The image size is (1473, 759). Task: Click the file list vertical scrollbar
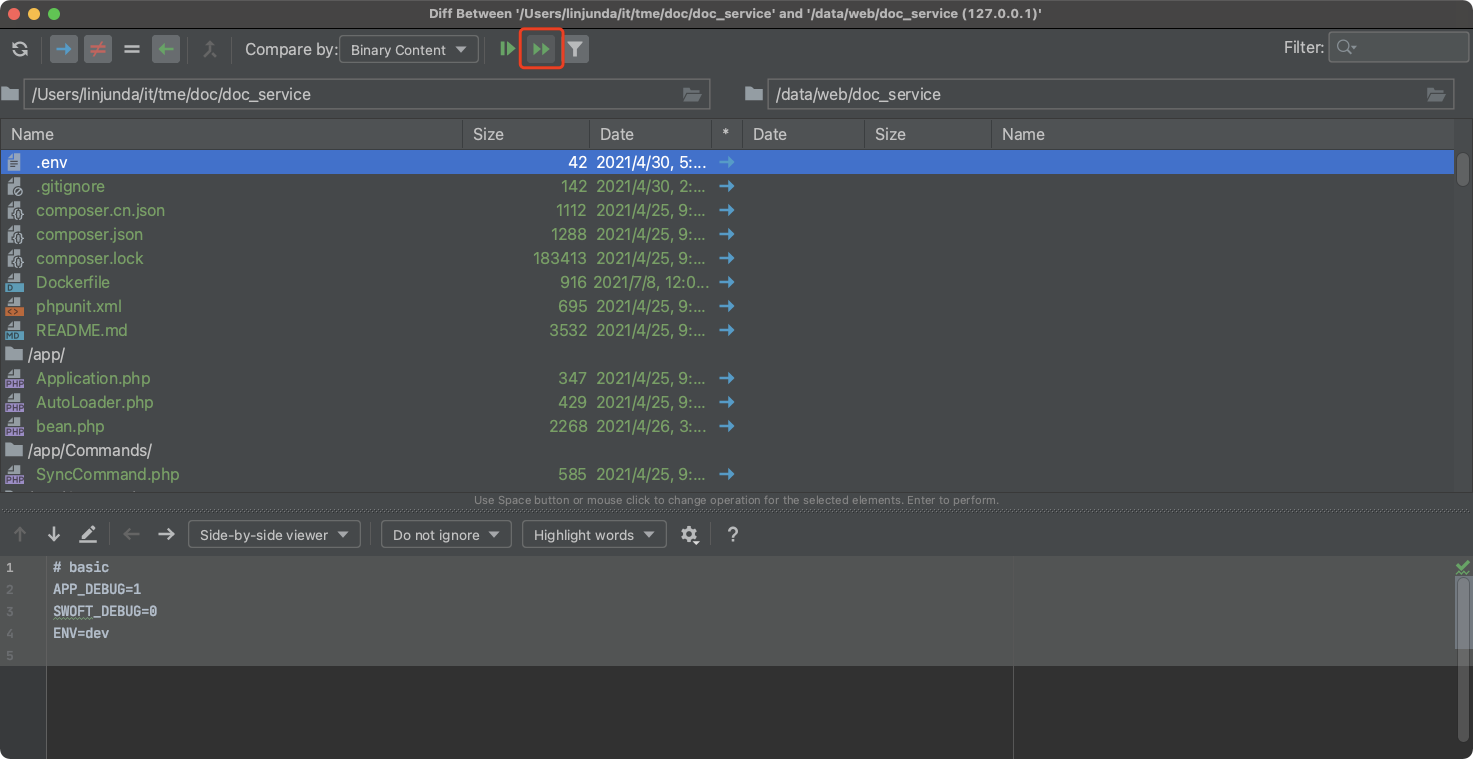1463,168
